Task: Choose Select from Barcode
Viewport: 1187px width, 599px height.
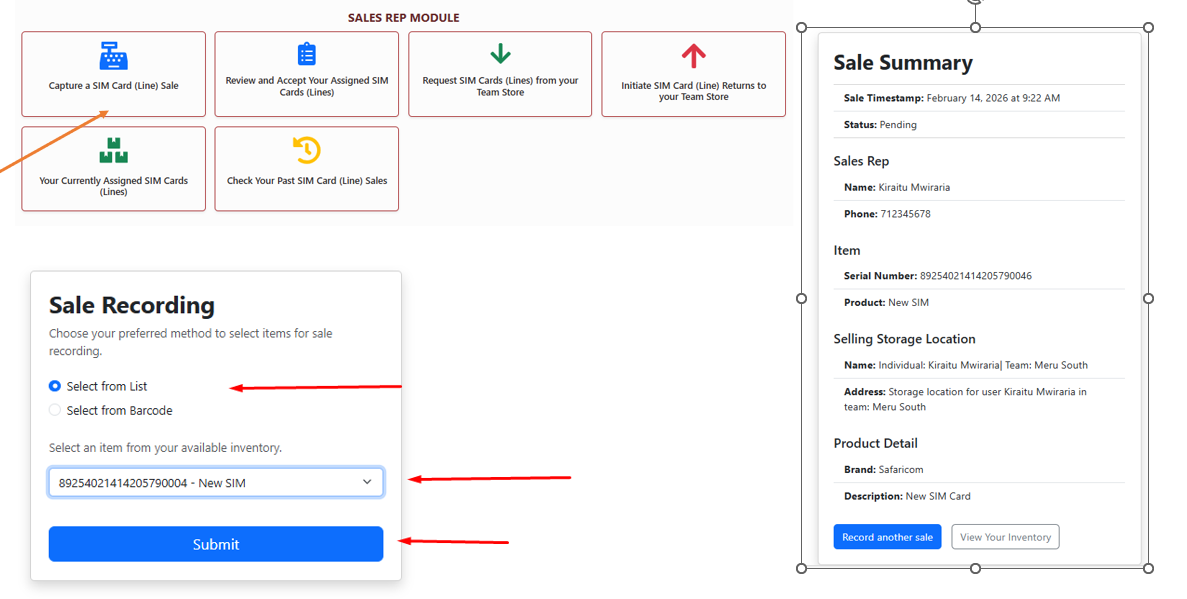Action: (x=55, y=408)
